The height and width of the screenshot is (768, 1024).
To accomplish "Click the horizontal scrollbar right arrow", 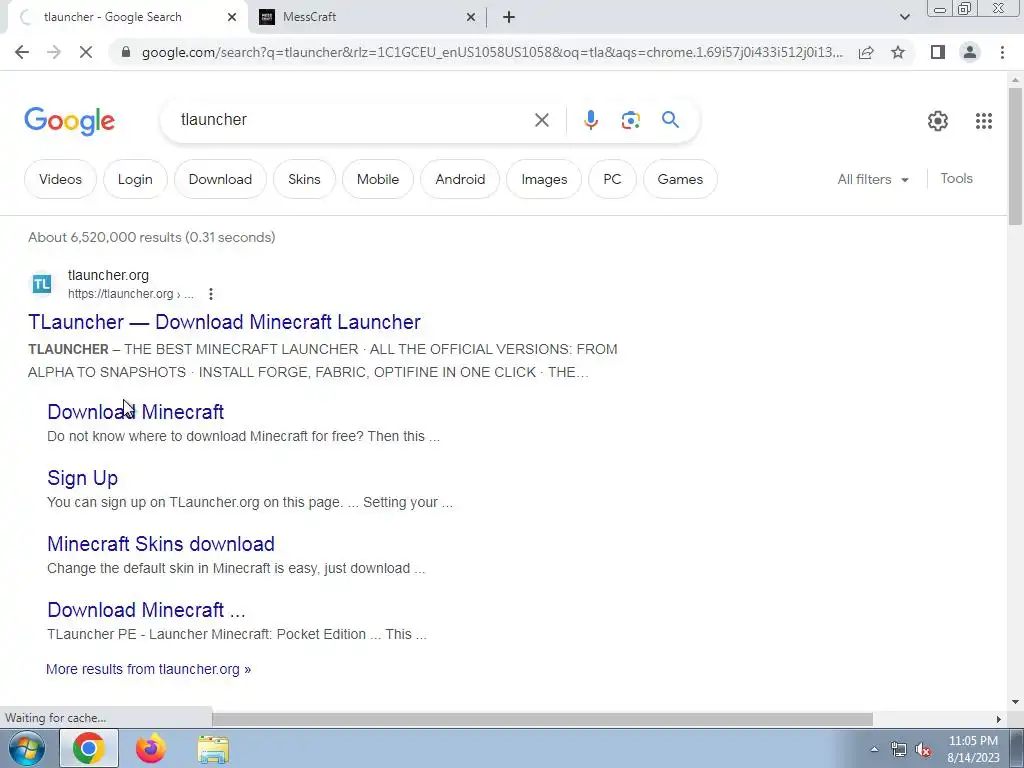I will pos(999,719).
